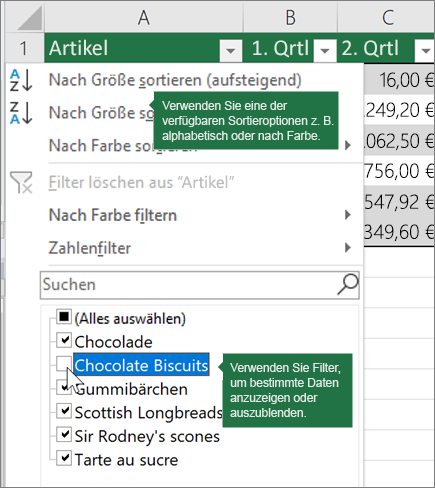Select column B header

pyautogui.click(x=290, y=17)
